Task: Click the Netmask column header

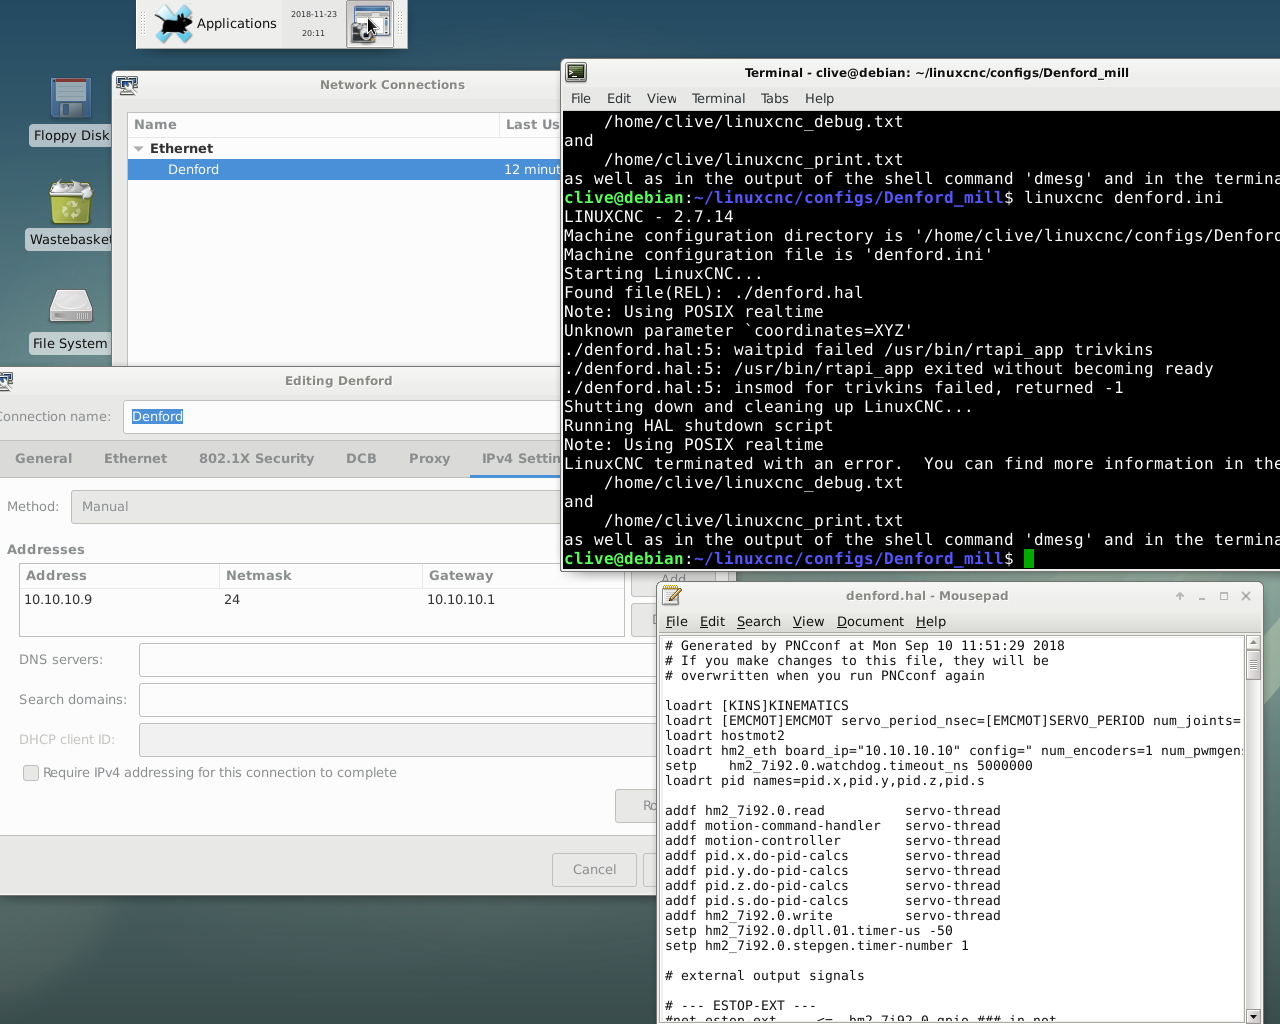Action: click(x=321, y=576)
